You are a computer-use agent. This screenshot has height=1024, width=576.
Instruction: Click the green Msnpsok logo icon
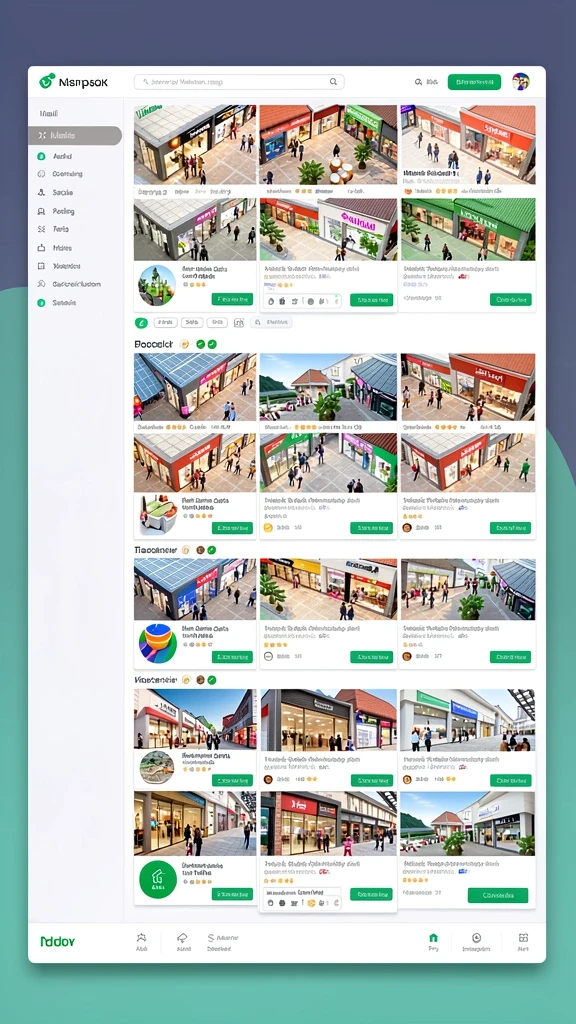point(47,82)
